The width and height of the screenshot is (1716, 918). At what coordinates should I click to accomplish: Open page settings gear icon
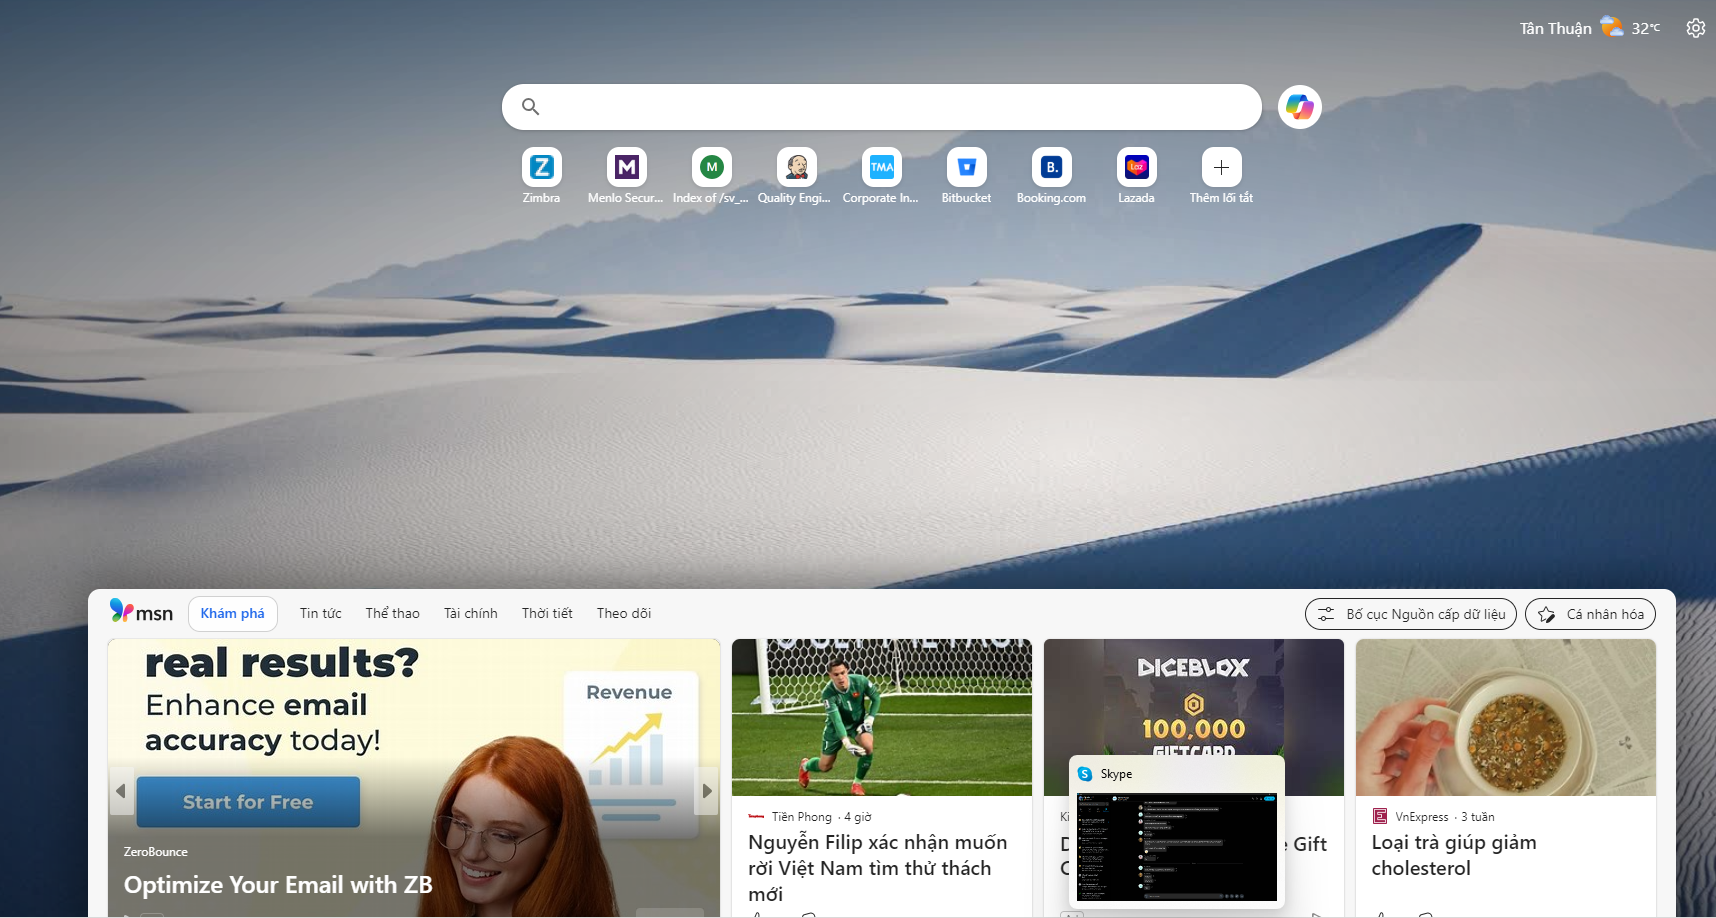point(1695,28)
